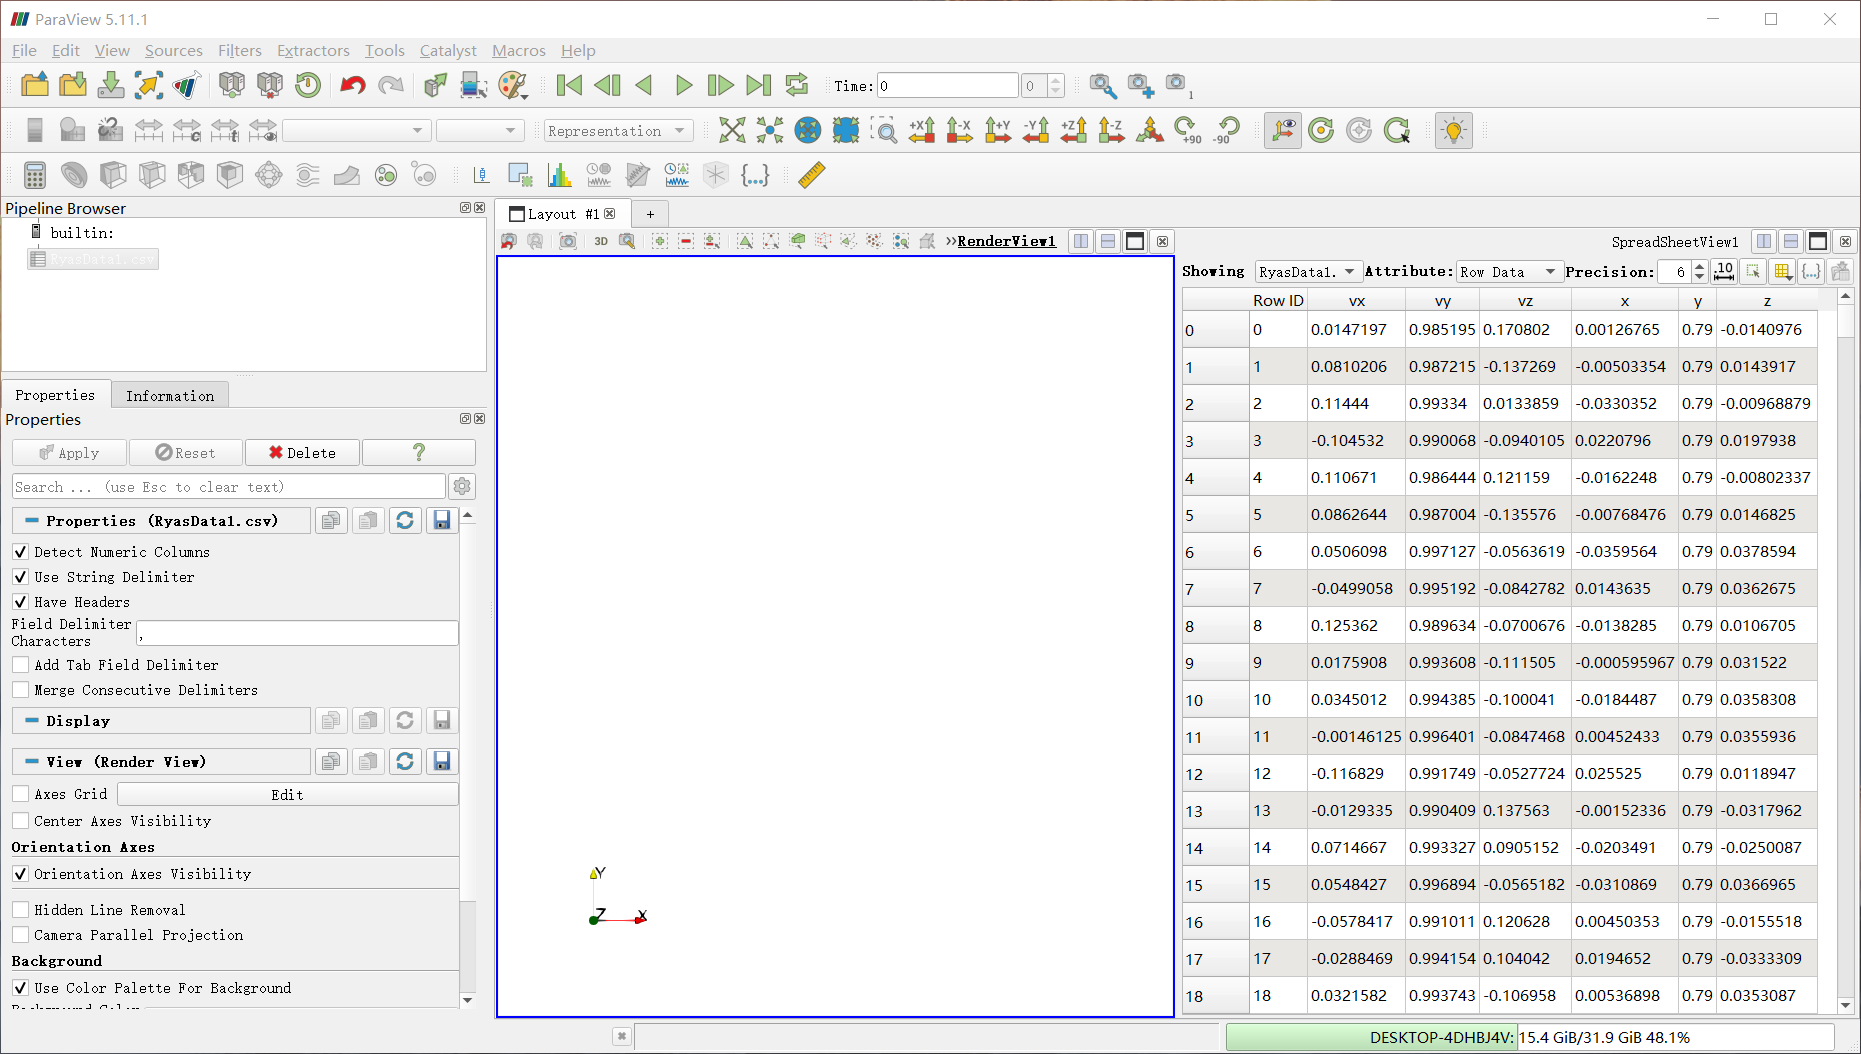This screenshot has height=1054, width=1861.
Task: Apply the Threshold filter icon
Action: click(x=191, y=175)
